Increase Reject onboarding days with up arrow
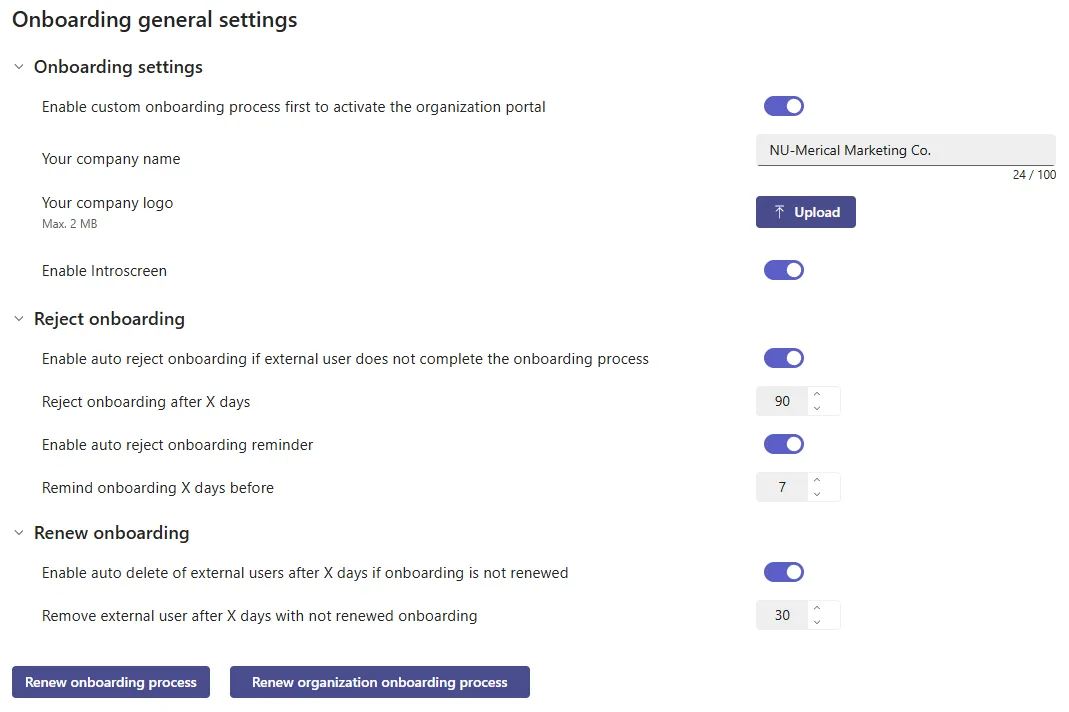This screenshot has width=1069, height=712. (x=817, y=394)
